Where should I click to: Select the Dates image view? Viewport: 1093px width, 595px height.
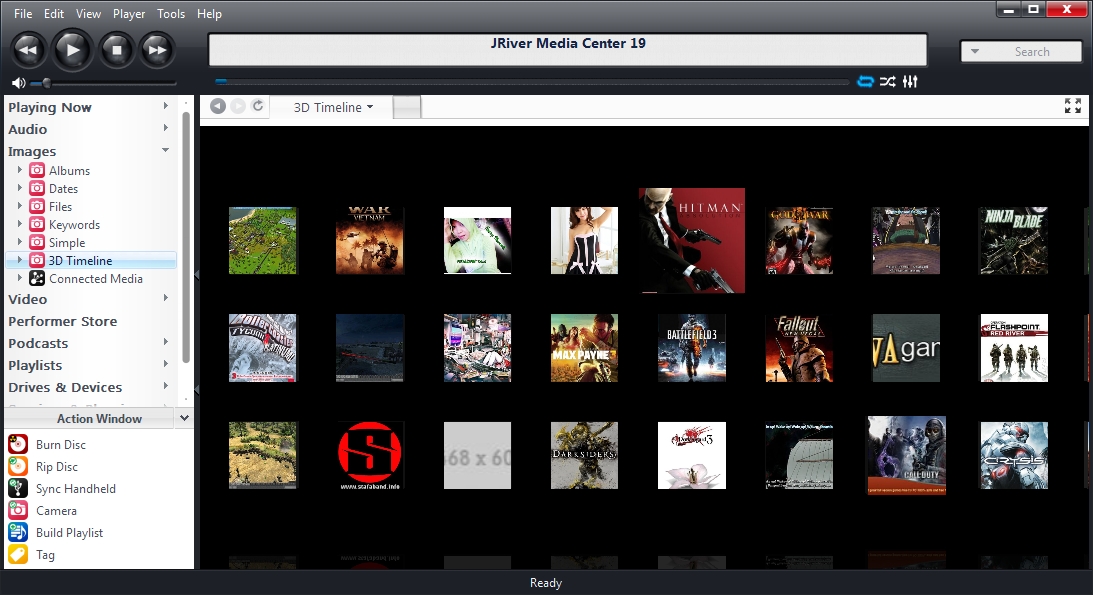pos(63,189)
